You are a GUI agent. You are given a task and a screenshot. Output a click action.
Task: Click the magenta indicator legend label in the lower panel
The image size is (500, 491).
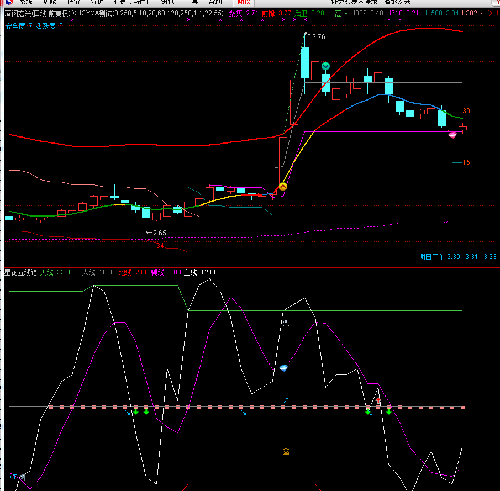[x=166, y=273]
